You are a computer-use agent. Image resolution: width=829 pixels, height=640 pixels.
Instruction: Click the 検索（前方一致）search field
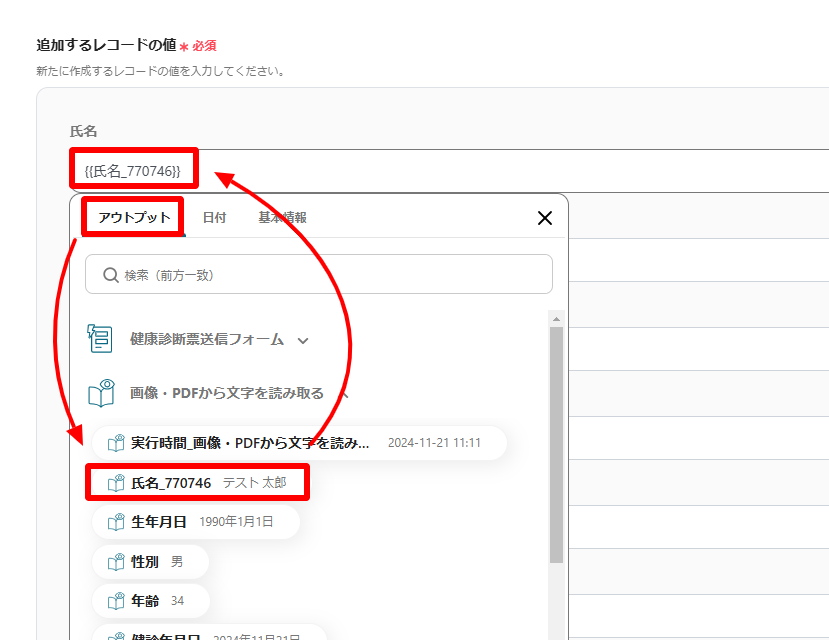(x=319, y=274)
